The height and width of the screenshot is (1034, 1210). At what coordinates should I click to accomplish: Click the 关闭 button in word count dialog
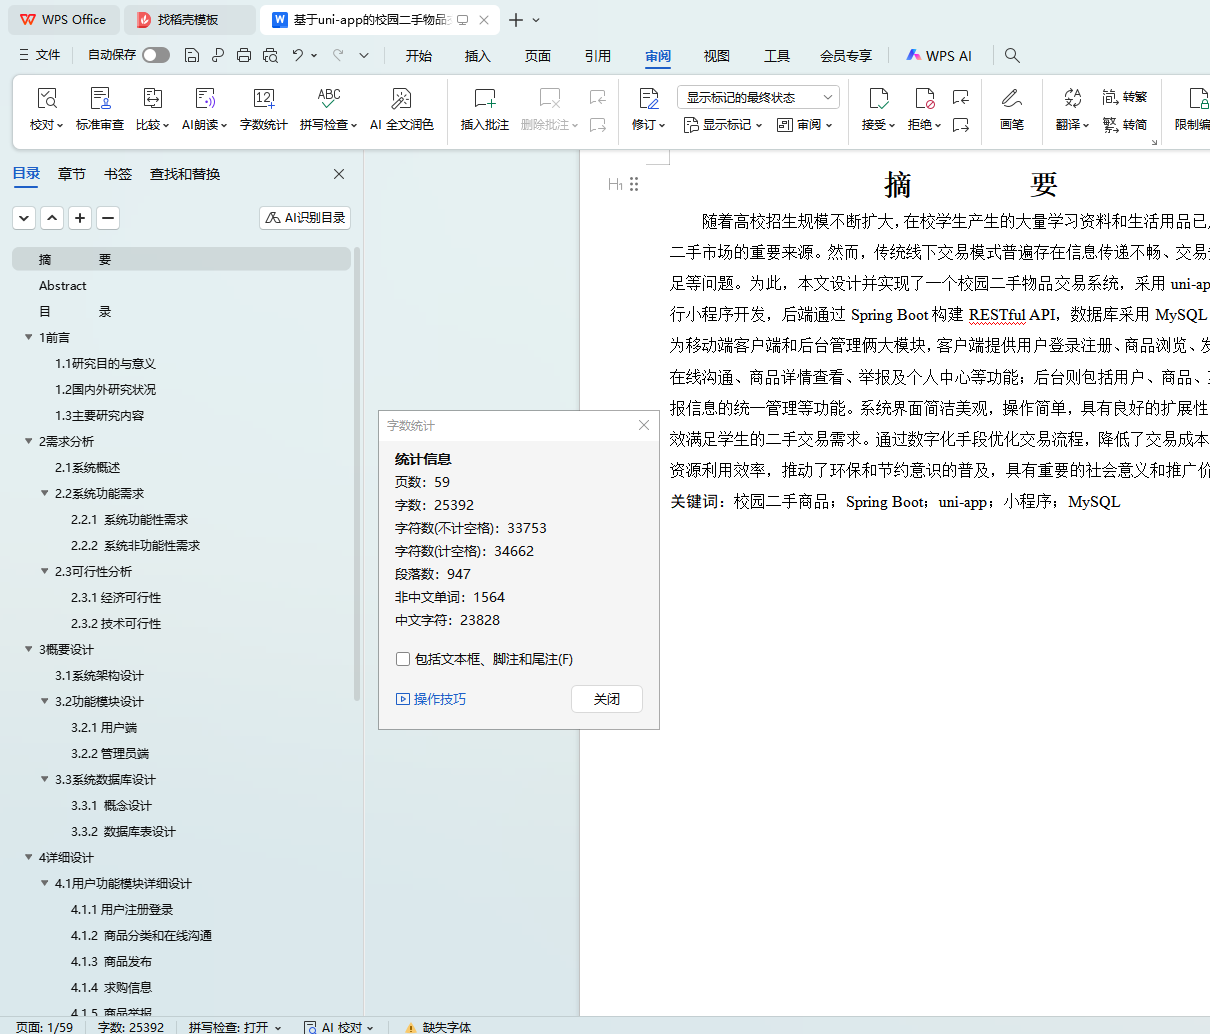606,699
